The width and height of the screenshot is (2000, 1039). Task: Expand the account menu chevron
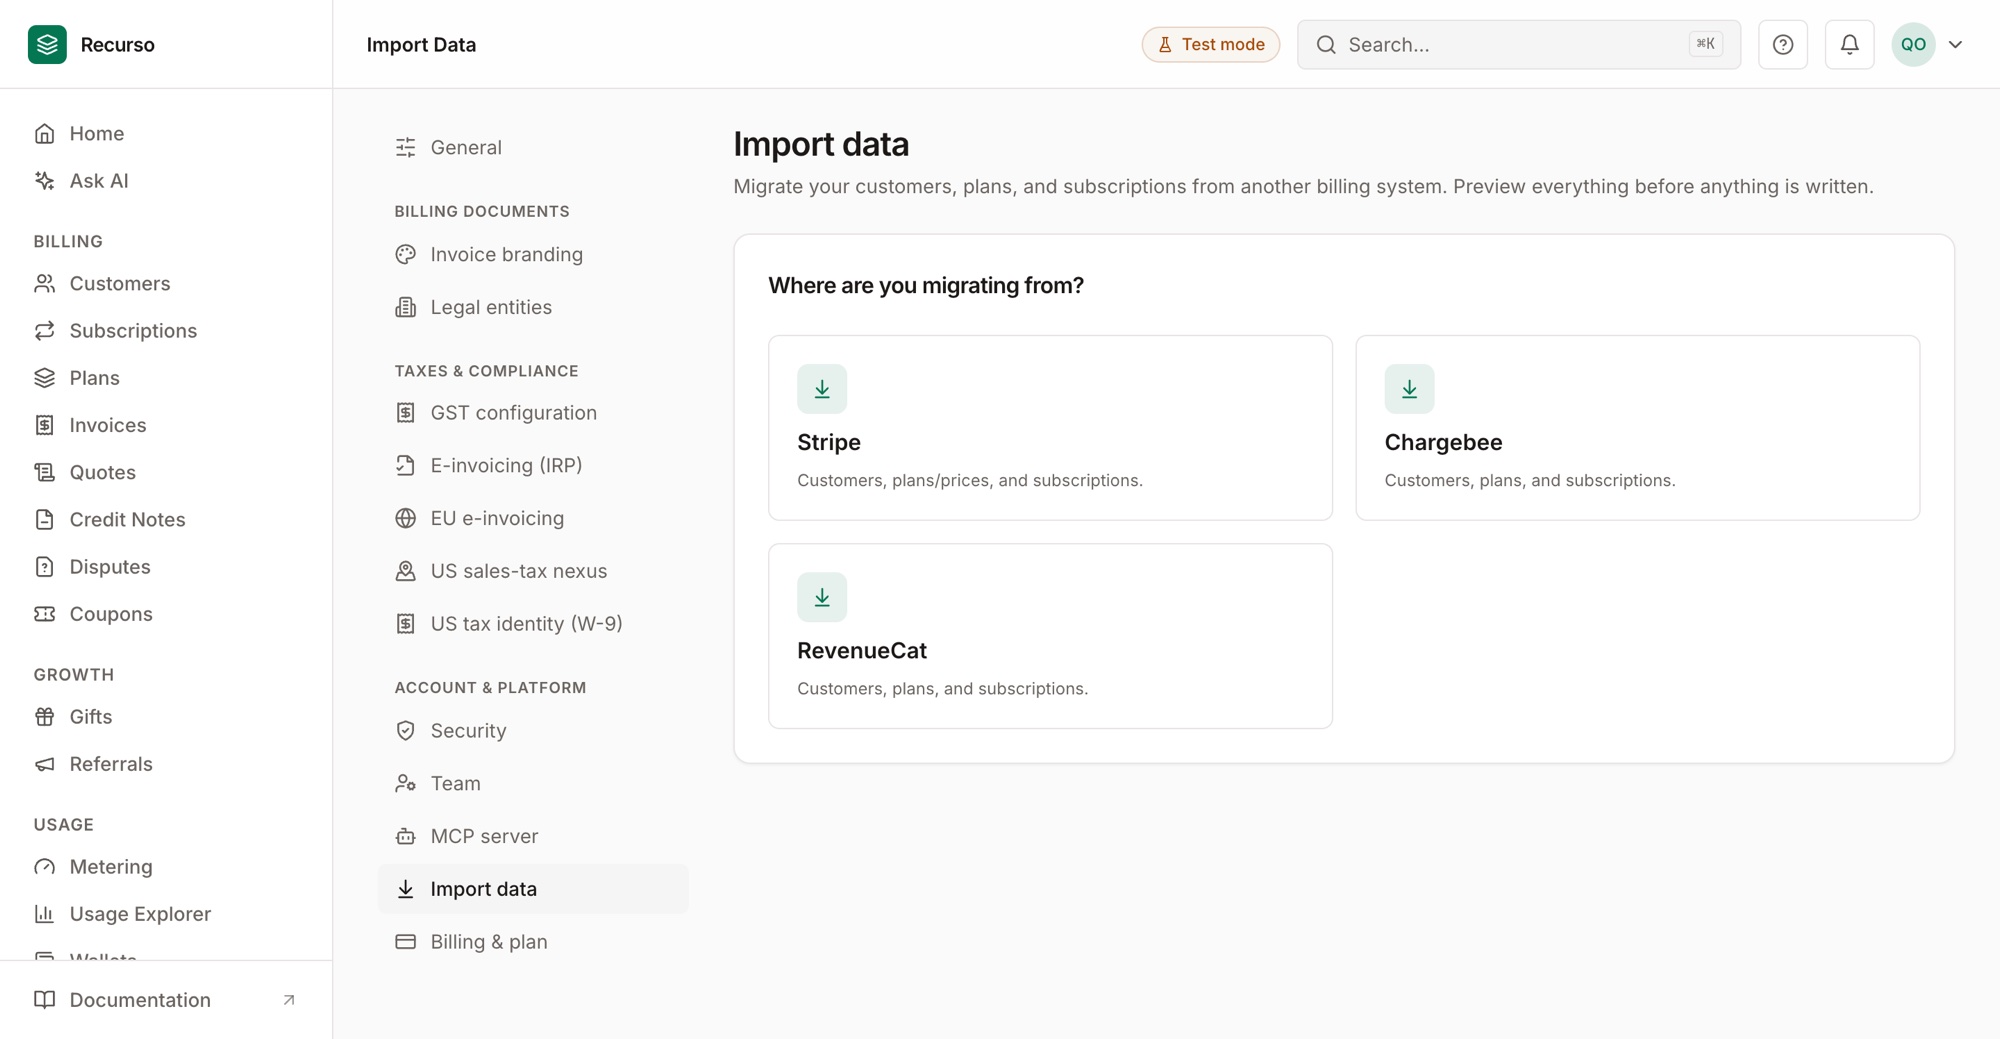[x=1956, y=44]
